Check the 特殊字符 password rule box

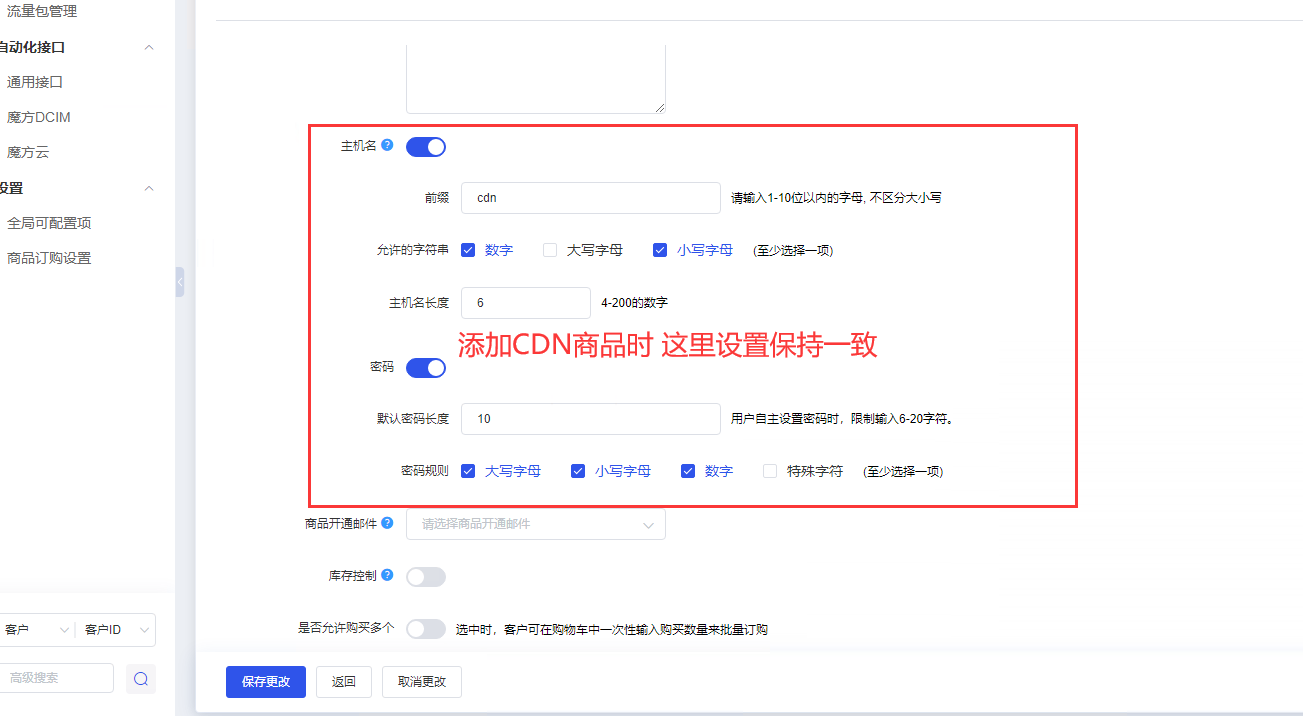[770, 471]
